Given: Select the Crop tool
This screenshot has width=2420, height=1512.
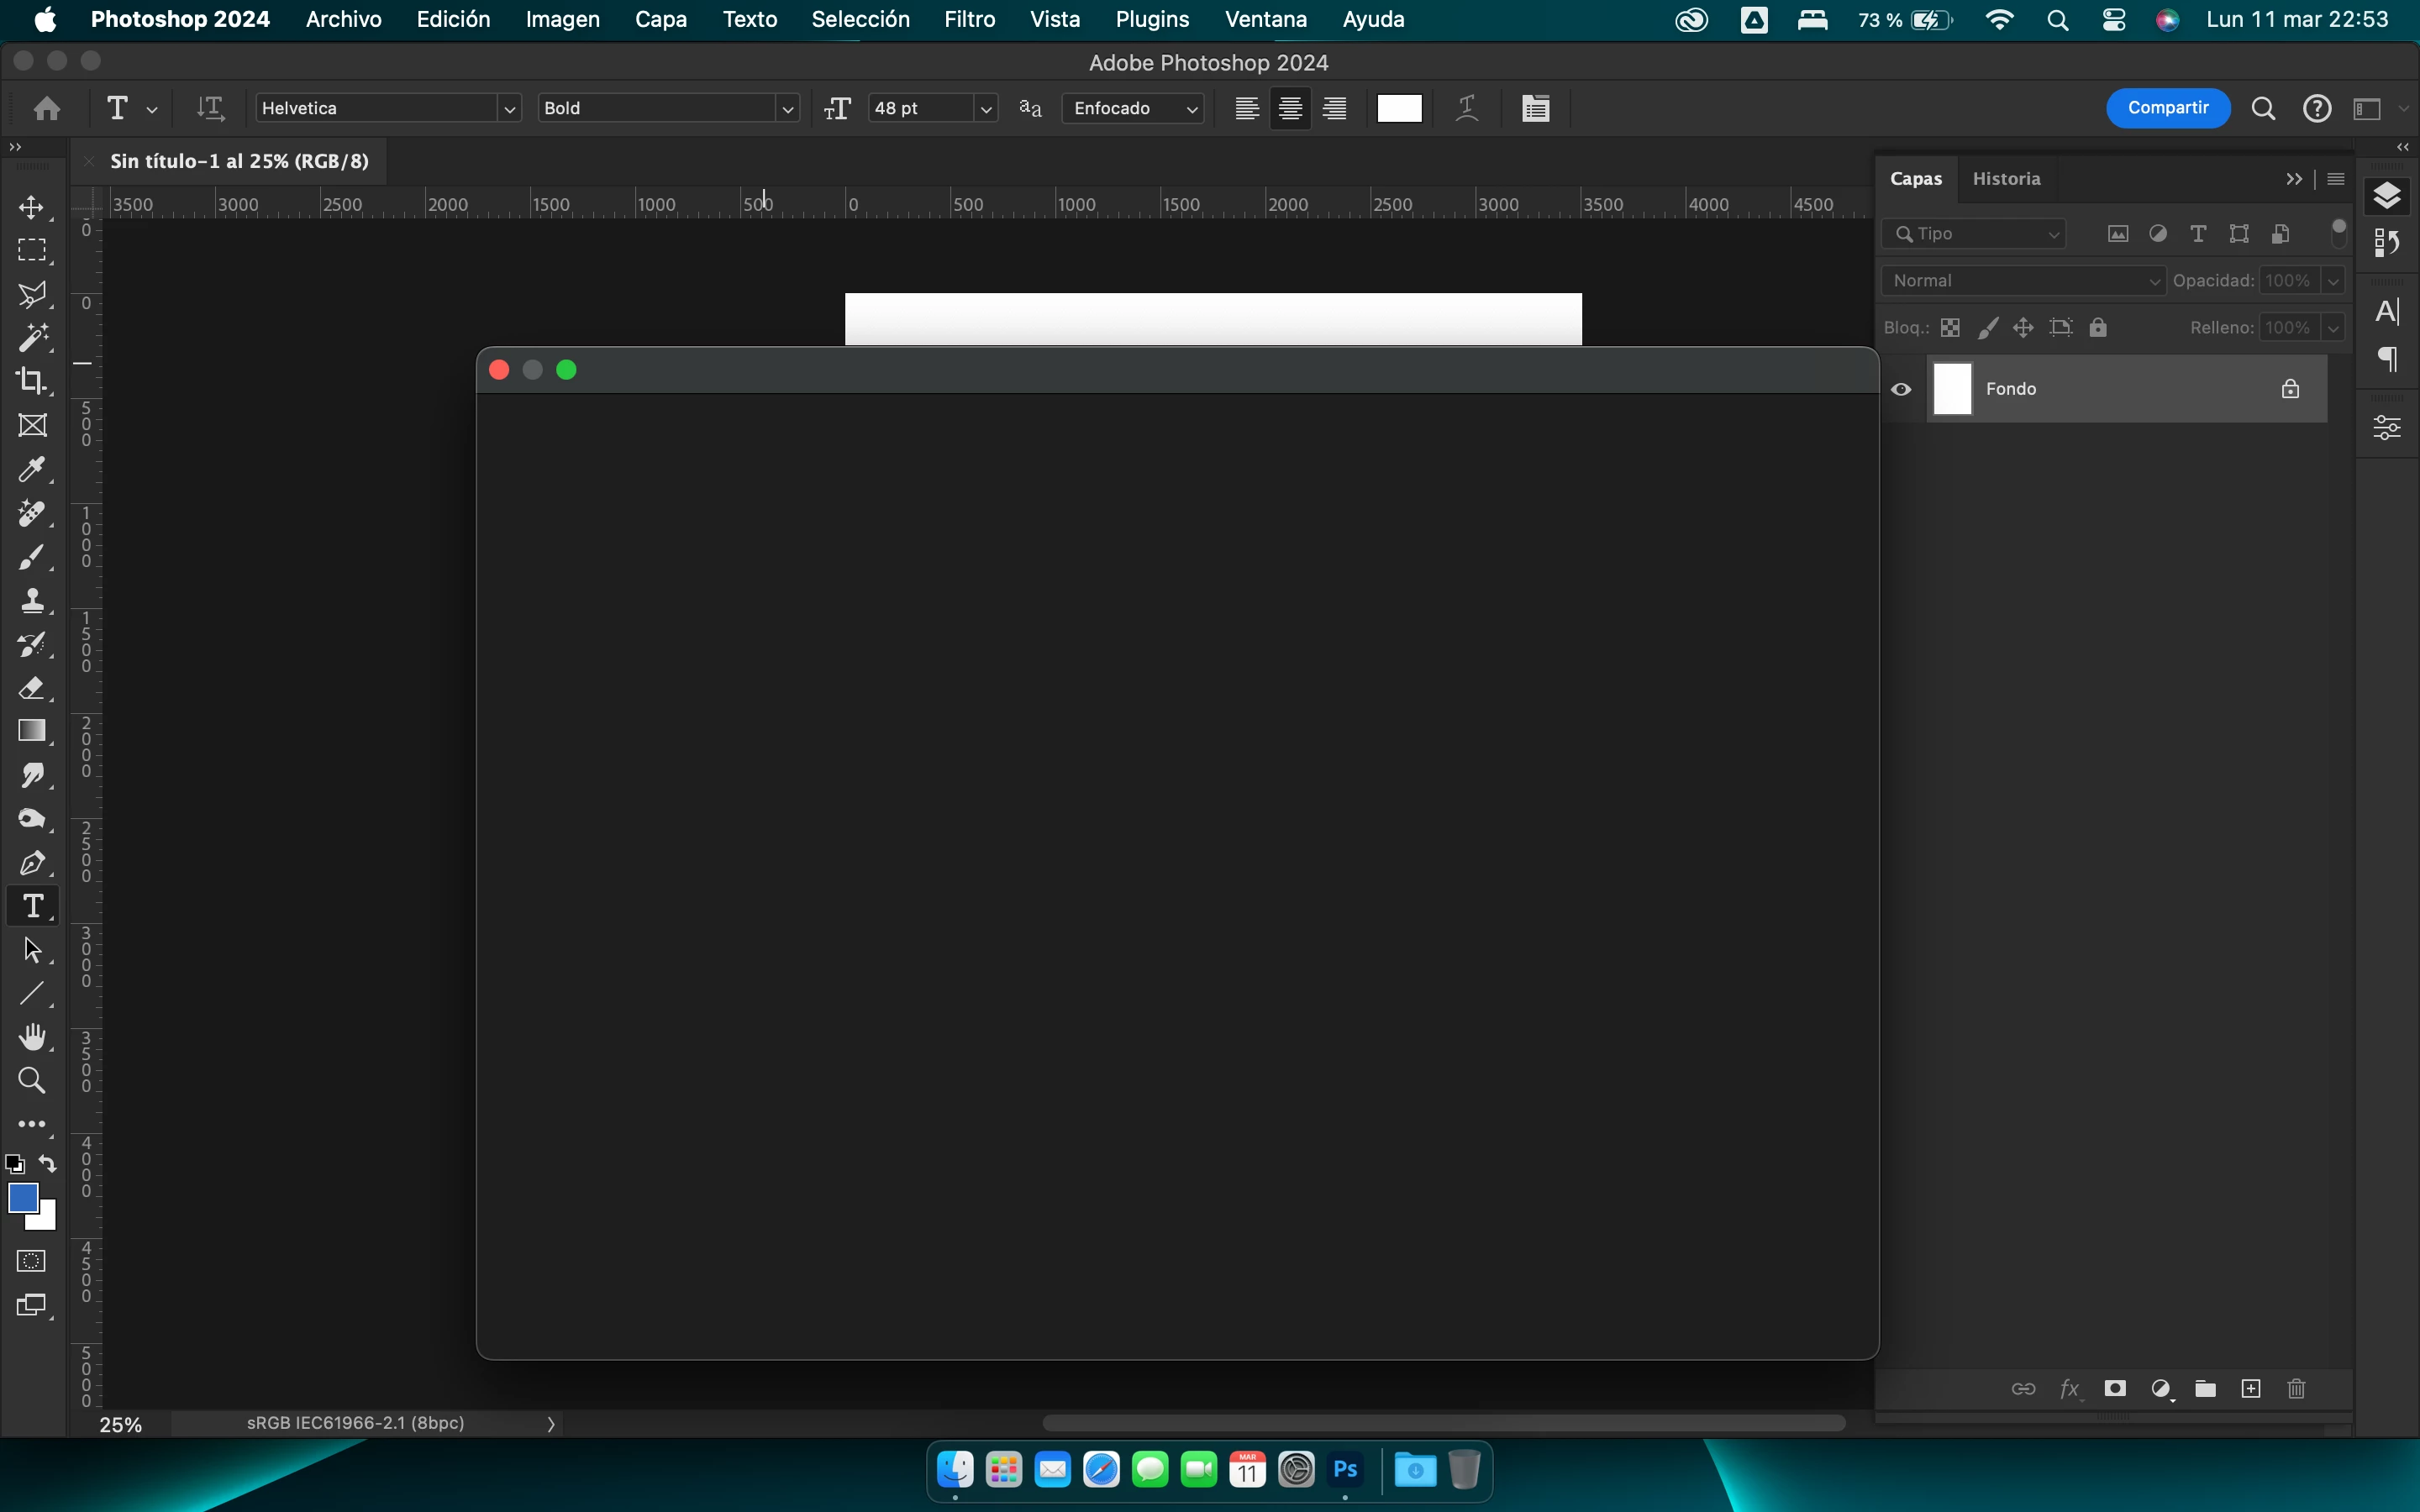Looking at the screenshot, I should [32, 381].
